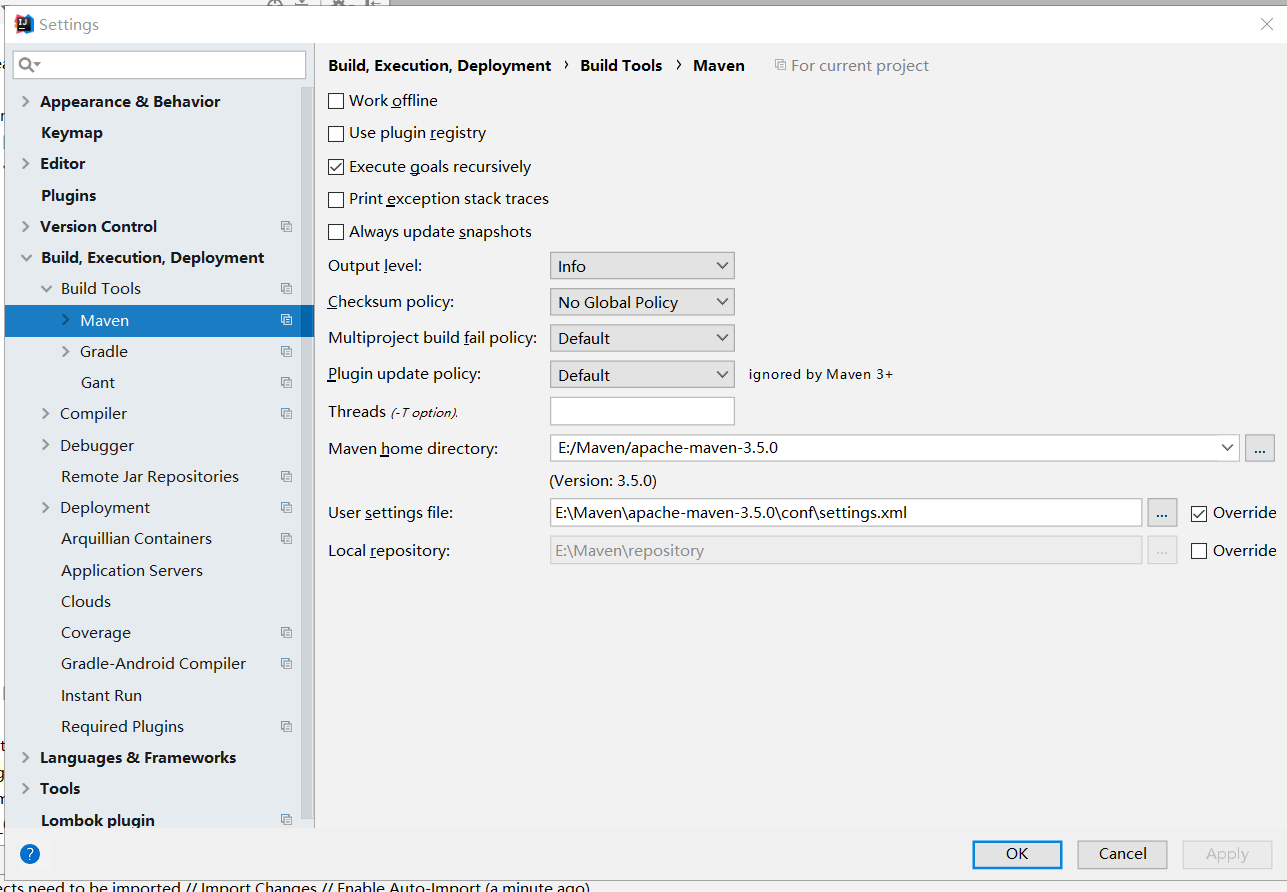Check Use plugin registry

[336, 133]
